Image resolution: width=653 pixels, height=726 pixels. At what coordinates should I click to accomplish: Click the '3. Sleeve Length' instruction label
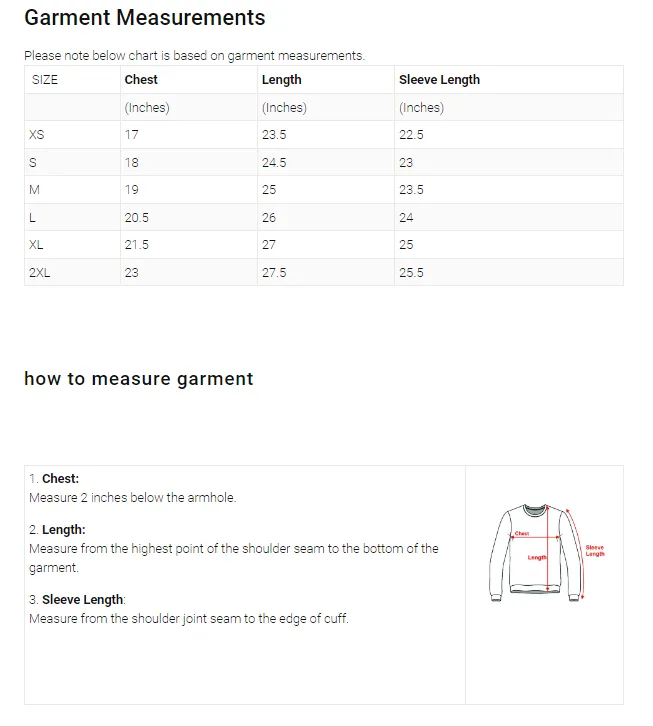click(x=77, y=600)
